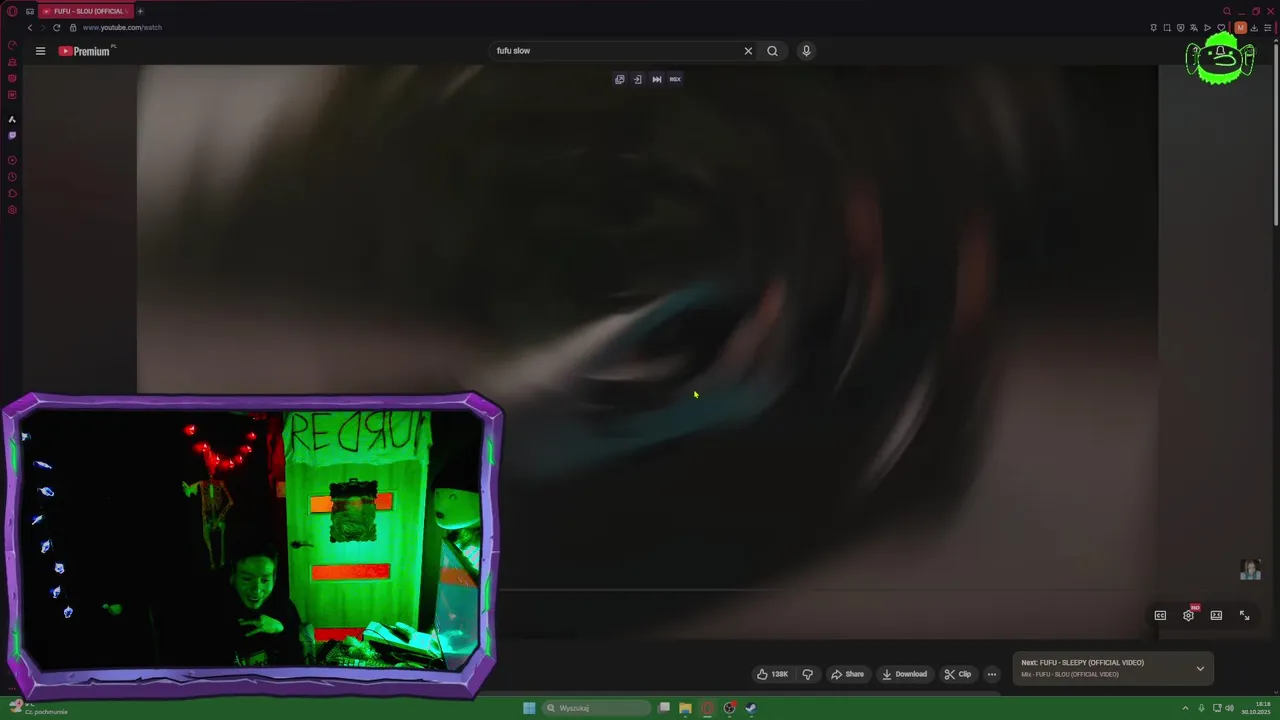Click Next: FUFU - SLEEPY (OFFICIAL VIDEO) text
The image size is (1280, 720).
(x=1082, y=663)
